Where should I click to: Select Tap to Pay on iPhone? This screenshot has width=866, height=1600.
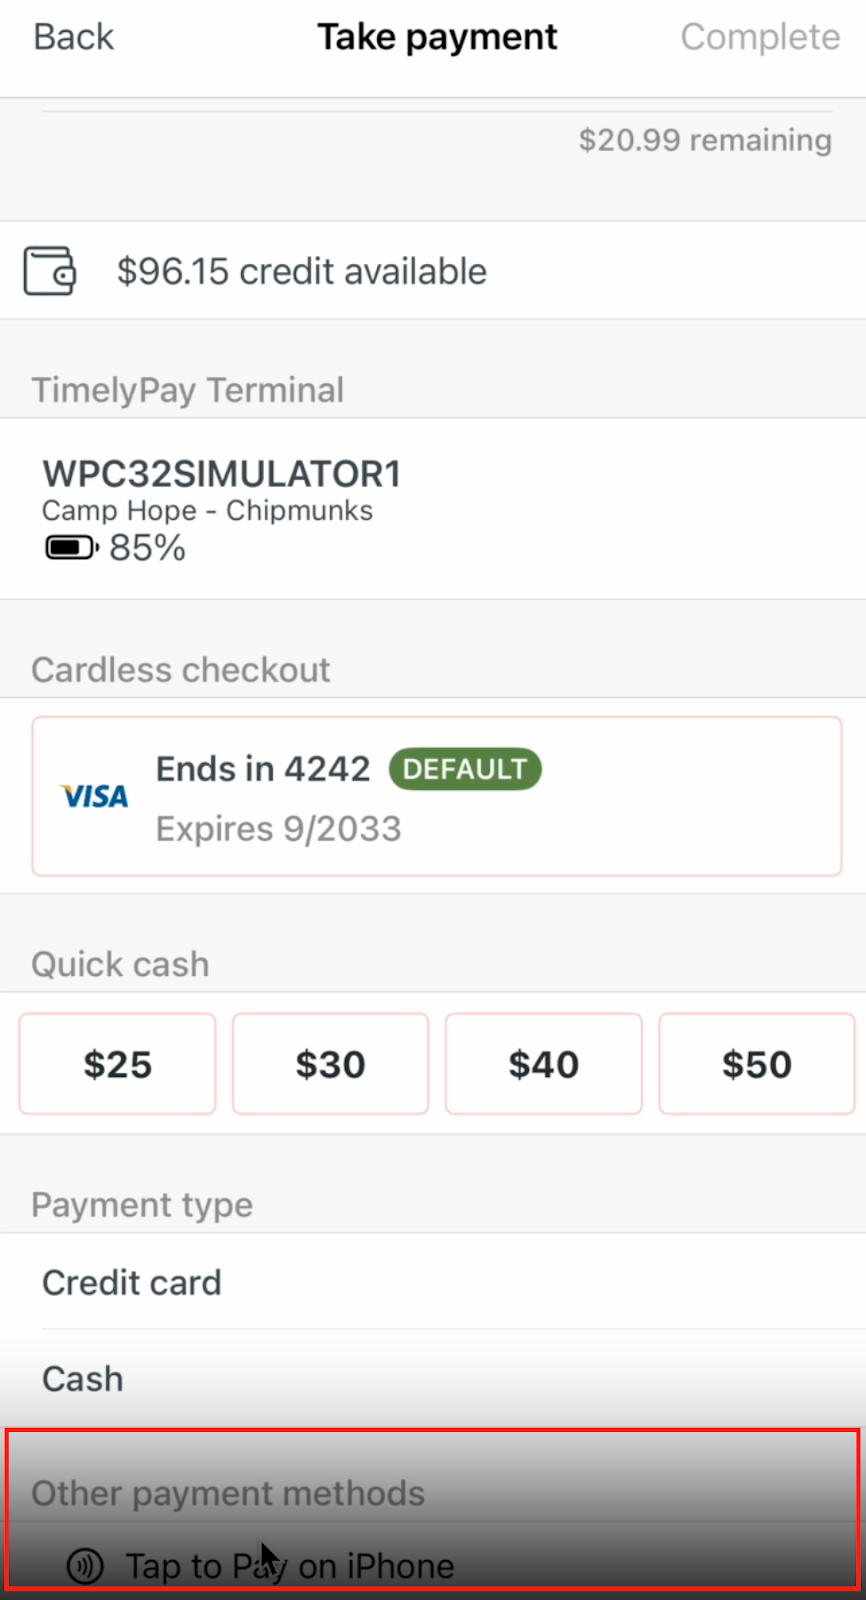(433, 1565)
